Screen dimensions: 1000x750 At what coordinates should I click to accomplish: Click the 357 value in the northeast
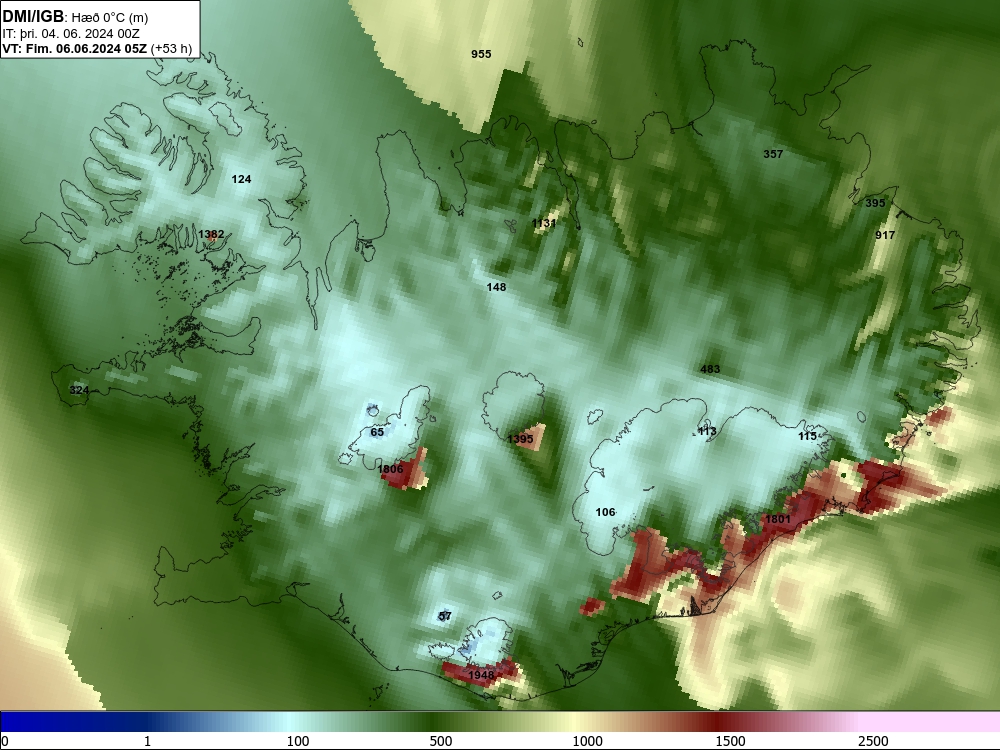(x=773, y=154)
